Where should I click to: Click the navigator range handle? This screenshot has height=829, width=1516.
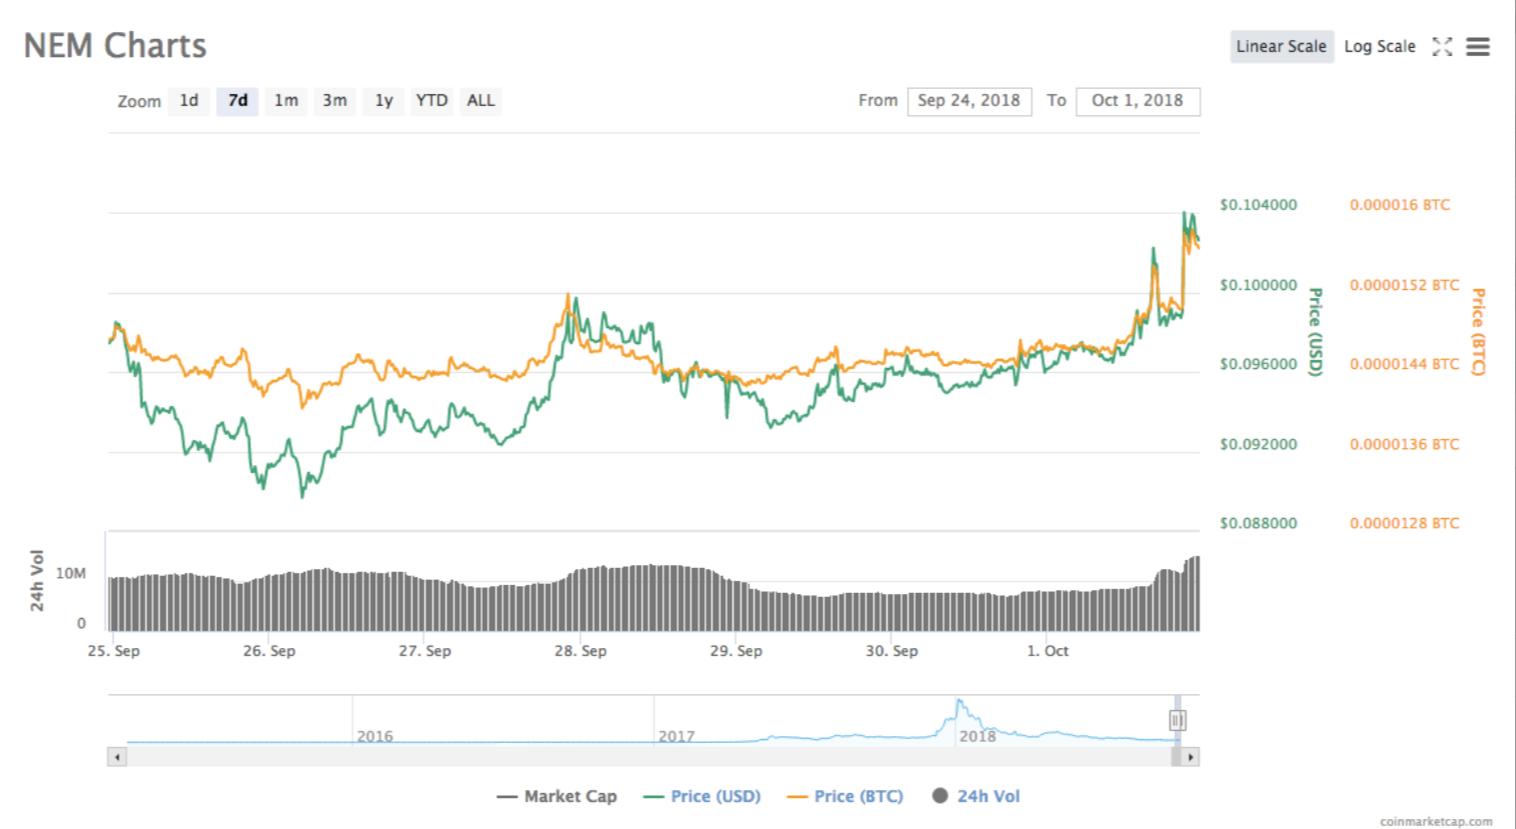point(1177,720)
